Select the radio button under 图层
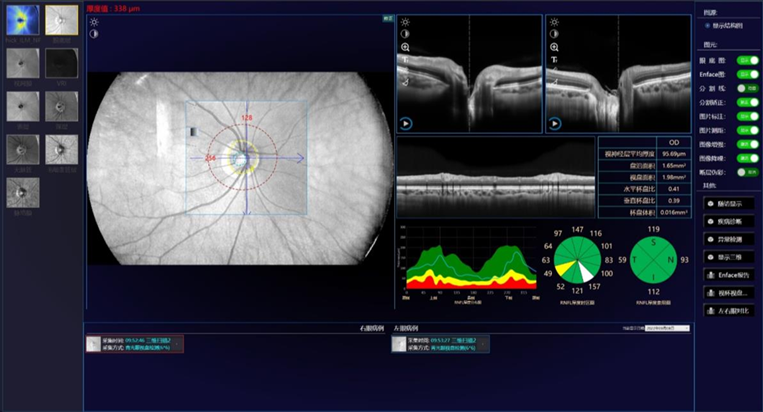This screenshot has width=763, height=412. click(708, 26)
